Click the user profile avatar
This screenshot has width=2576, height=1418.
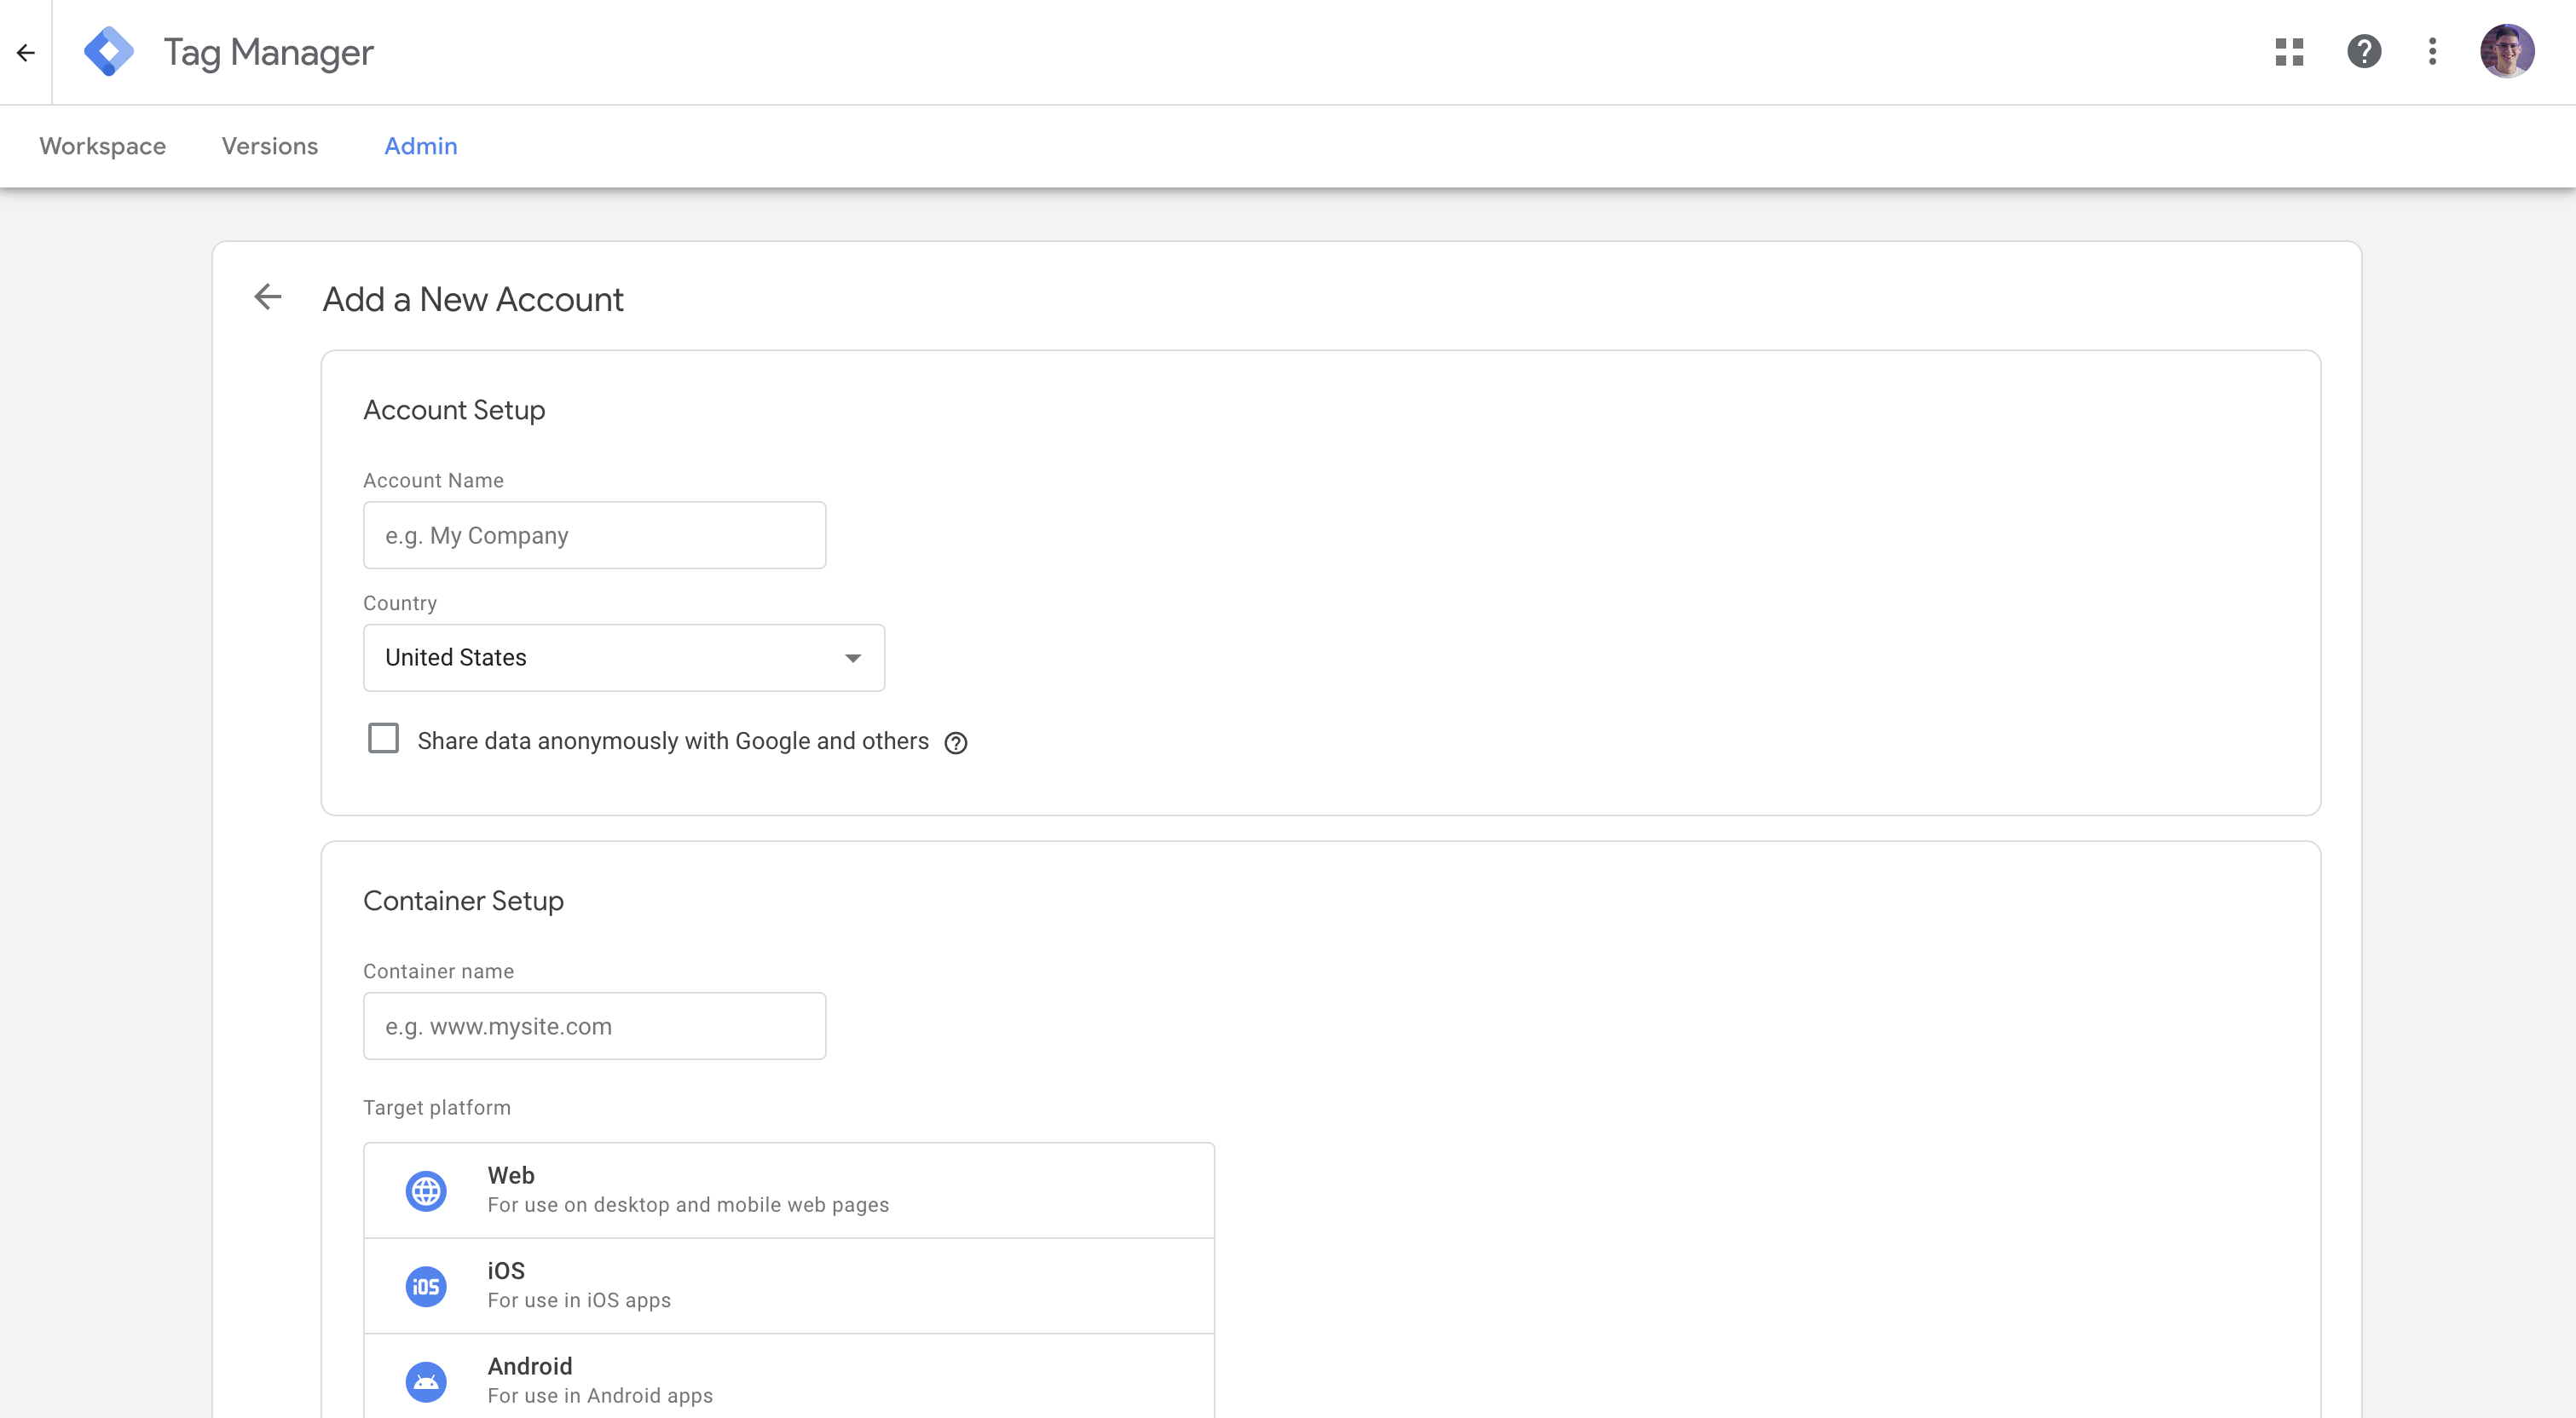click(2507, 52)
